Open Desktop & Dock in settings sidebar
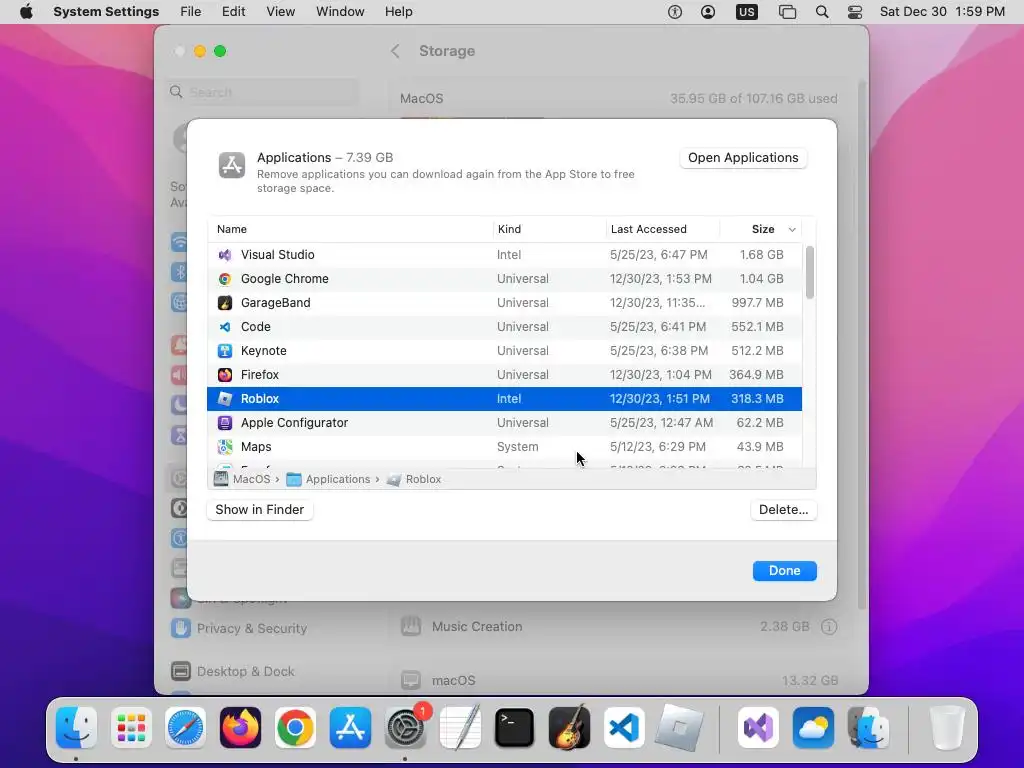This screenshot has height=768, width=1024. (x=233, y=671)
